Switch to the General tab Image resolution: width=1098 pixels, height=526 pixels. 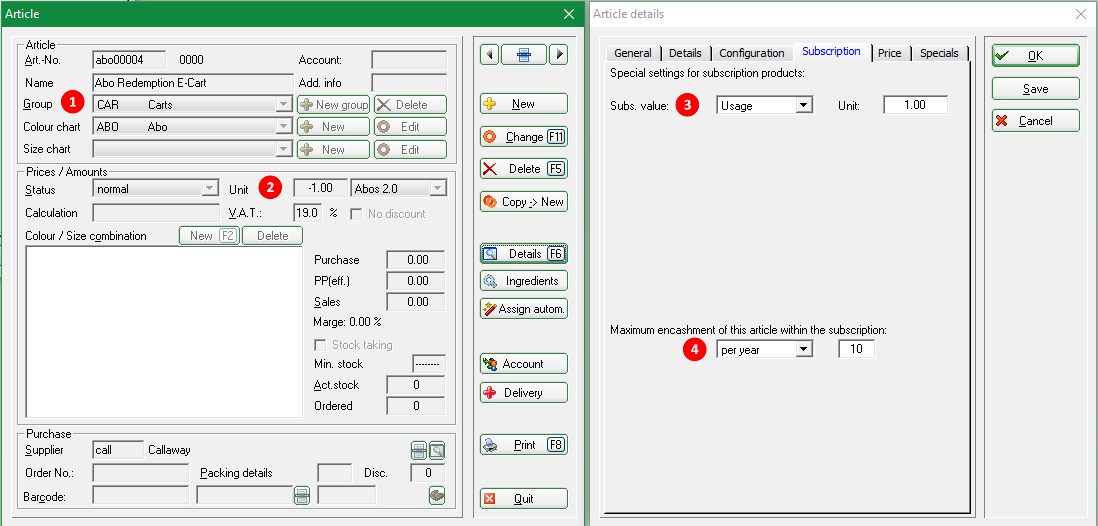pos(633,53)
